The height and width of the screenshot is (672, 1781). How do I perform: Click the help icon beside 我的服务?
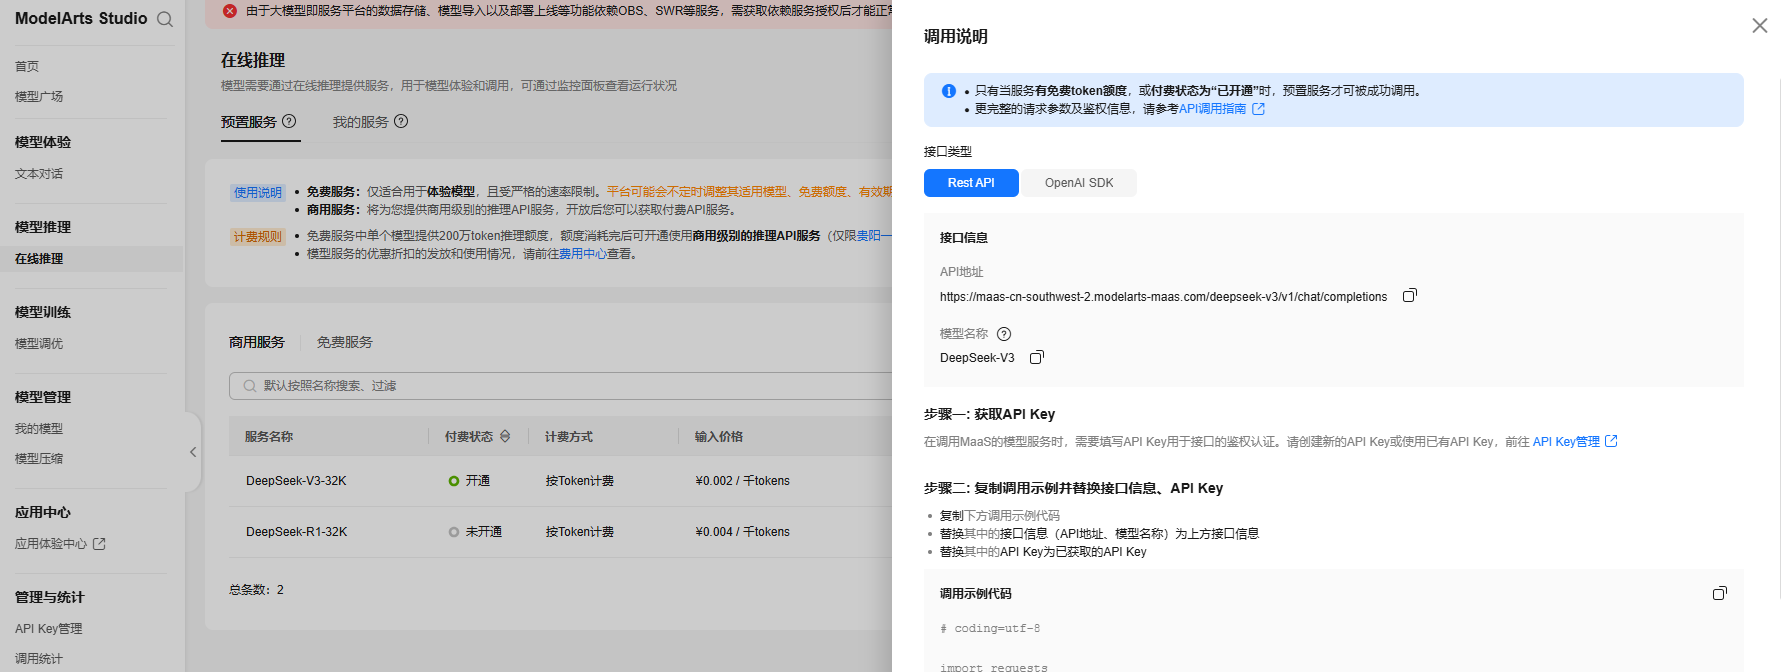point(401,121)
